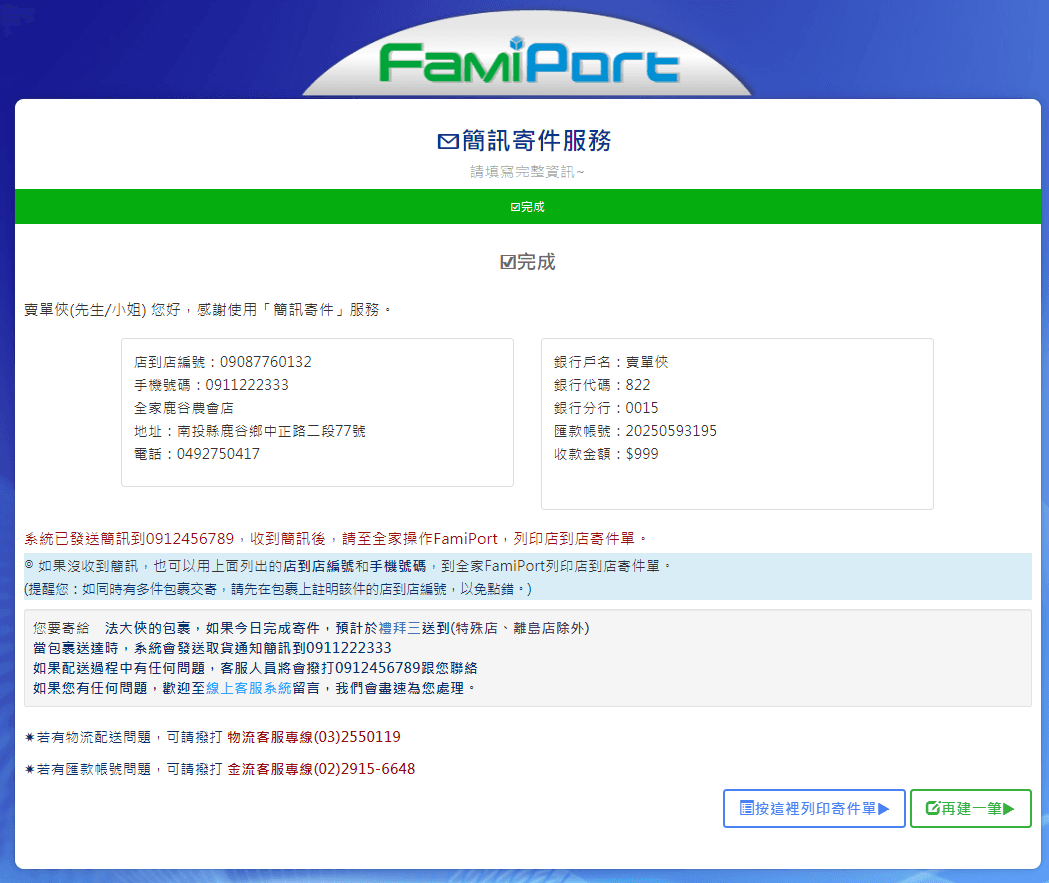The height and width of the screenshot is (883, 1049).
Task: Click the 禮拜三 delivery day text
Action: (400, 628)
